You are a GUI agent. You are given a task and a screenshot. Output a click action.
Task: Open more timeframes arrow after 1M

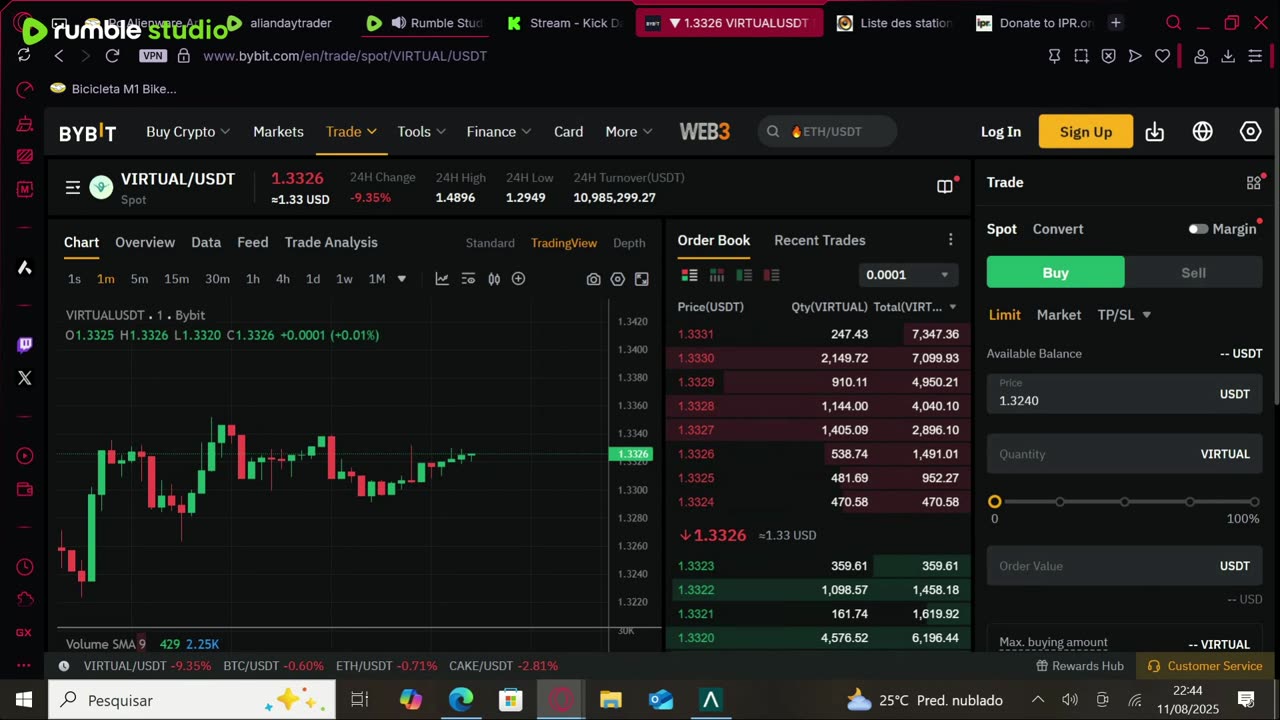tap(402, 279)
